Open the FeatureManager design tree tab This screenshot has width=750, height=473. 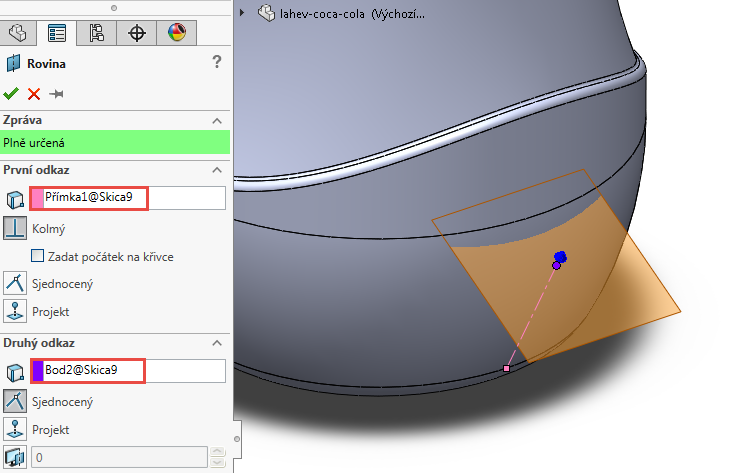[x=18, y=33]
